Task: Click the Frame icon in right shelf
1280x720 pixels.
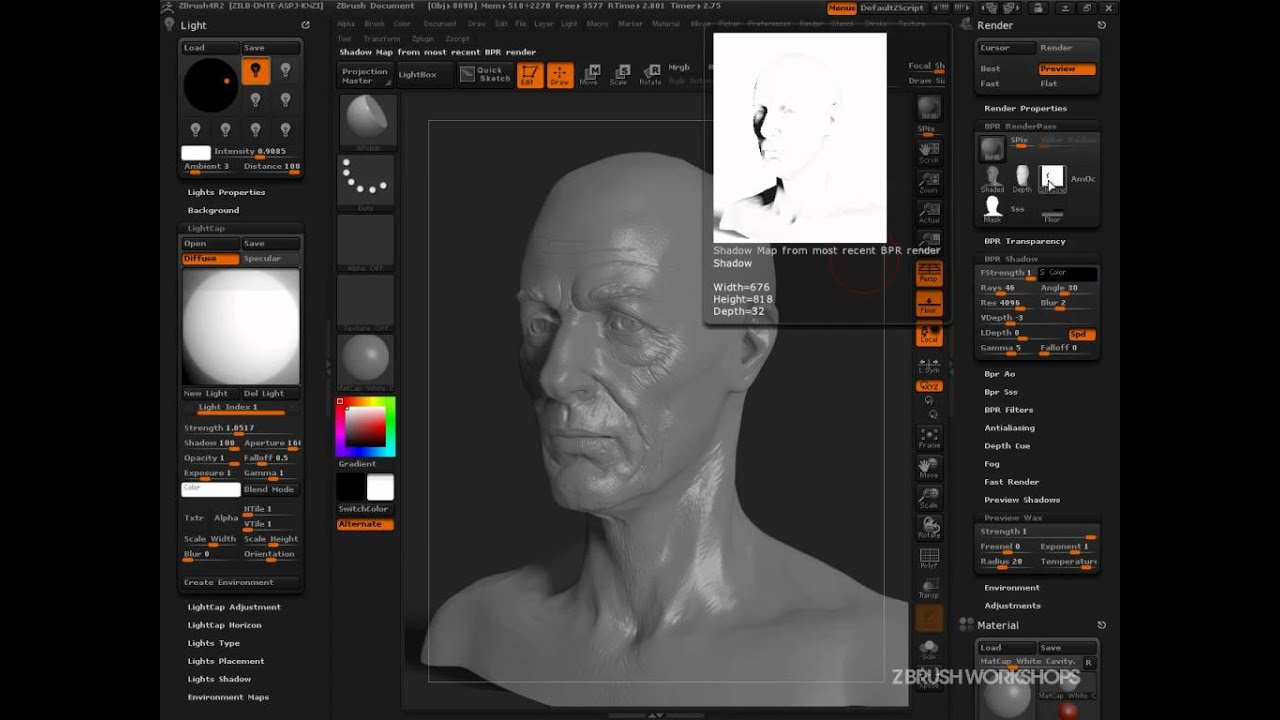Action: [929, 437]
